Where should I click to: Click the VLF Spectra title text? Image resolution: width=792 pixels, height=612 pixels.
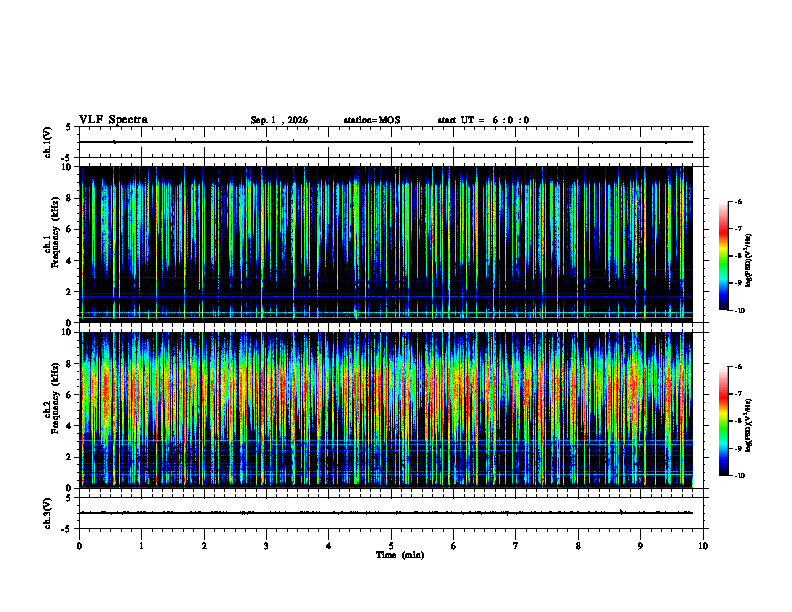coord(113,120)
